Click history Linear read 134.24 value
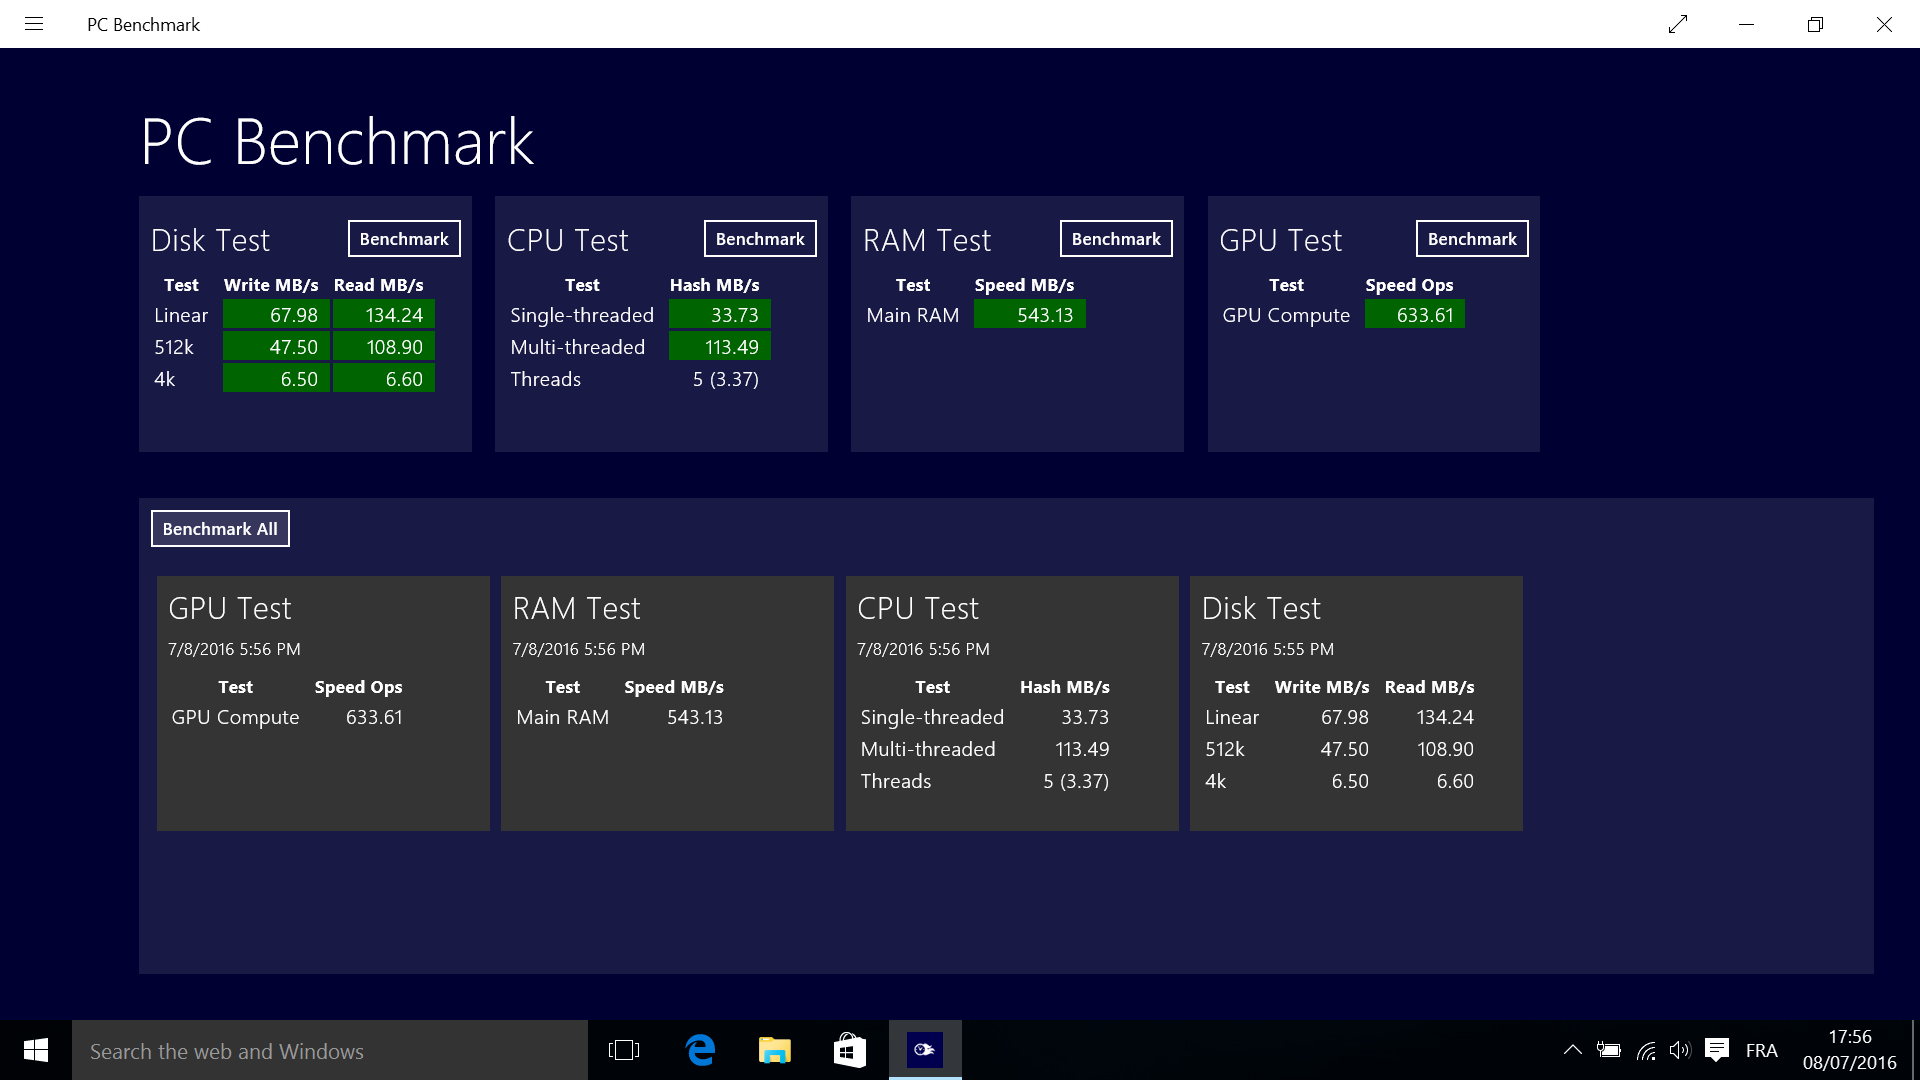 tap(1445, 717)
